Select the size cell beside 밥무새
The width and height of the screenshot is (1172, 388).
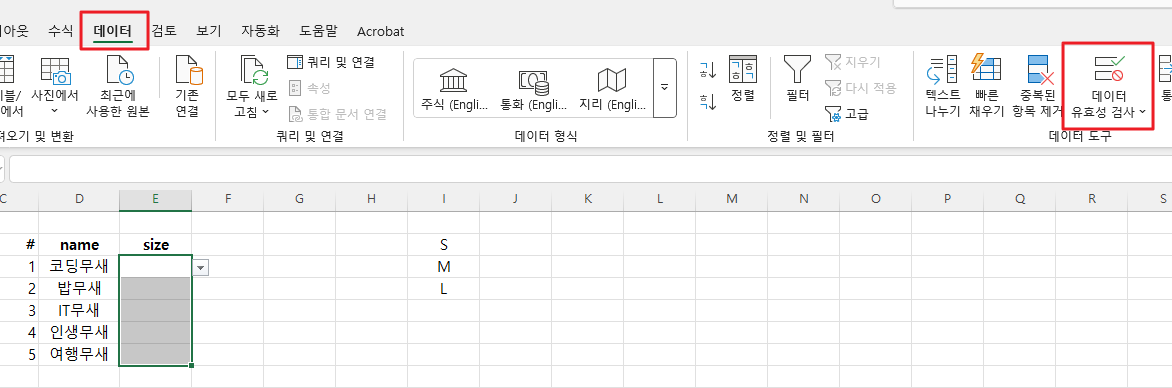(x=155, y=289)
